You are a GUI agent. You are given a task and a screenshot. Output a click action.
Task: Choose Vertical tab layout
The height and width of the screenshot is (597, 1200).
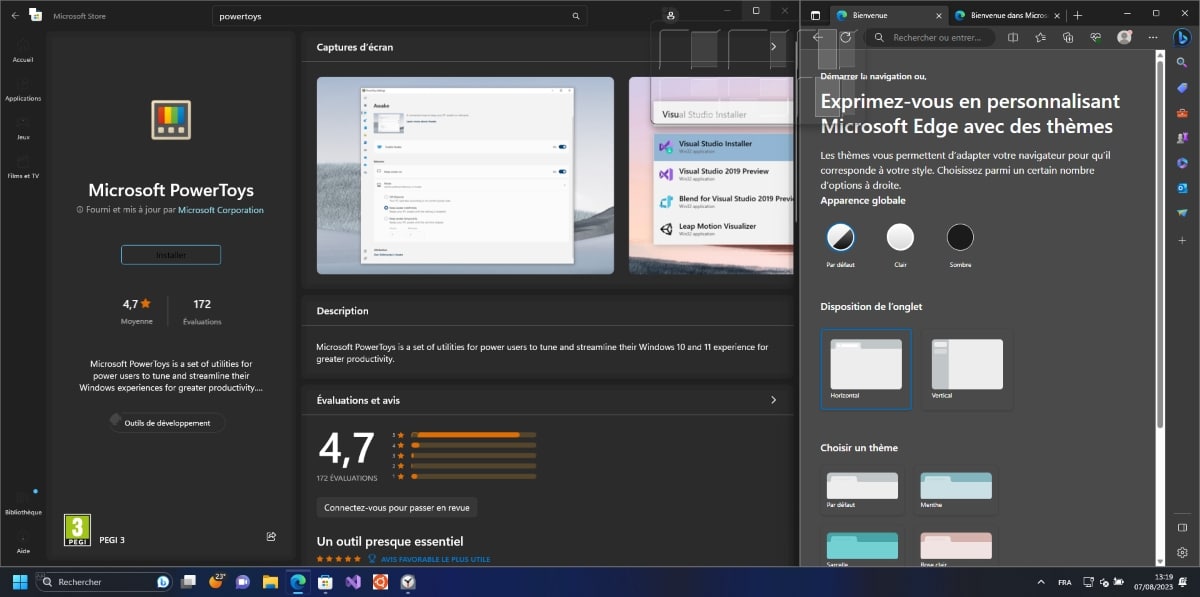point(967,369)
